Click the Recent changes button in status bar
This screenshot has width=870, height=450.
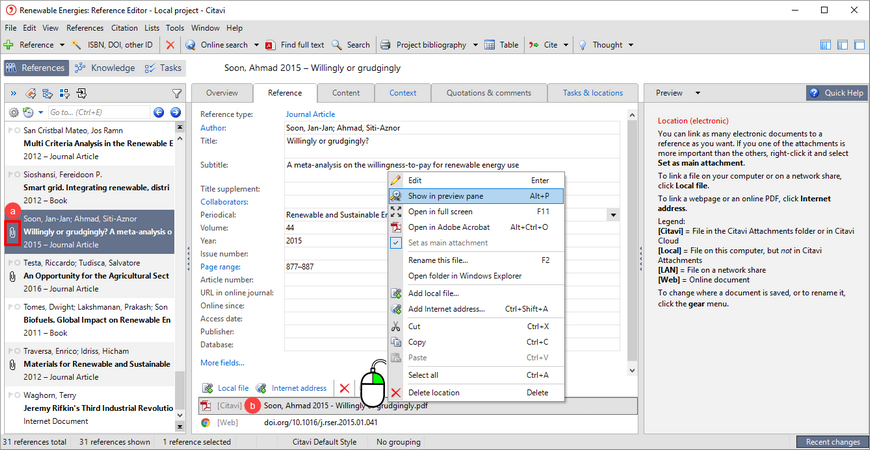832,442
